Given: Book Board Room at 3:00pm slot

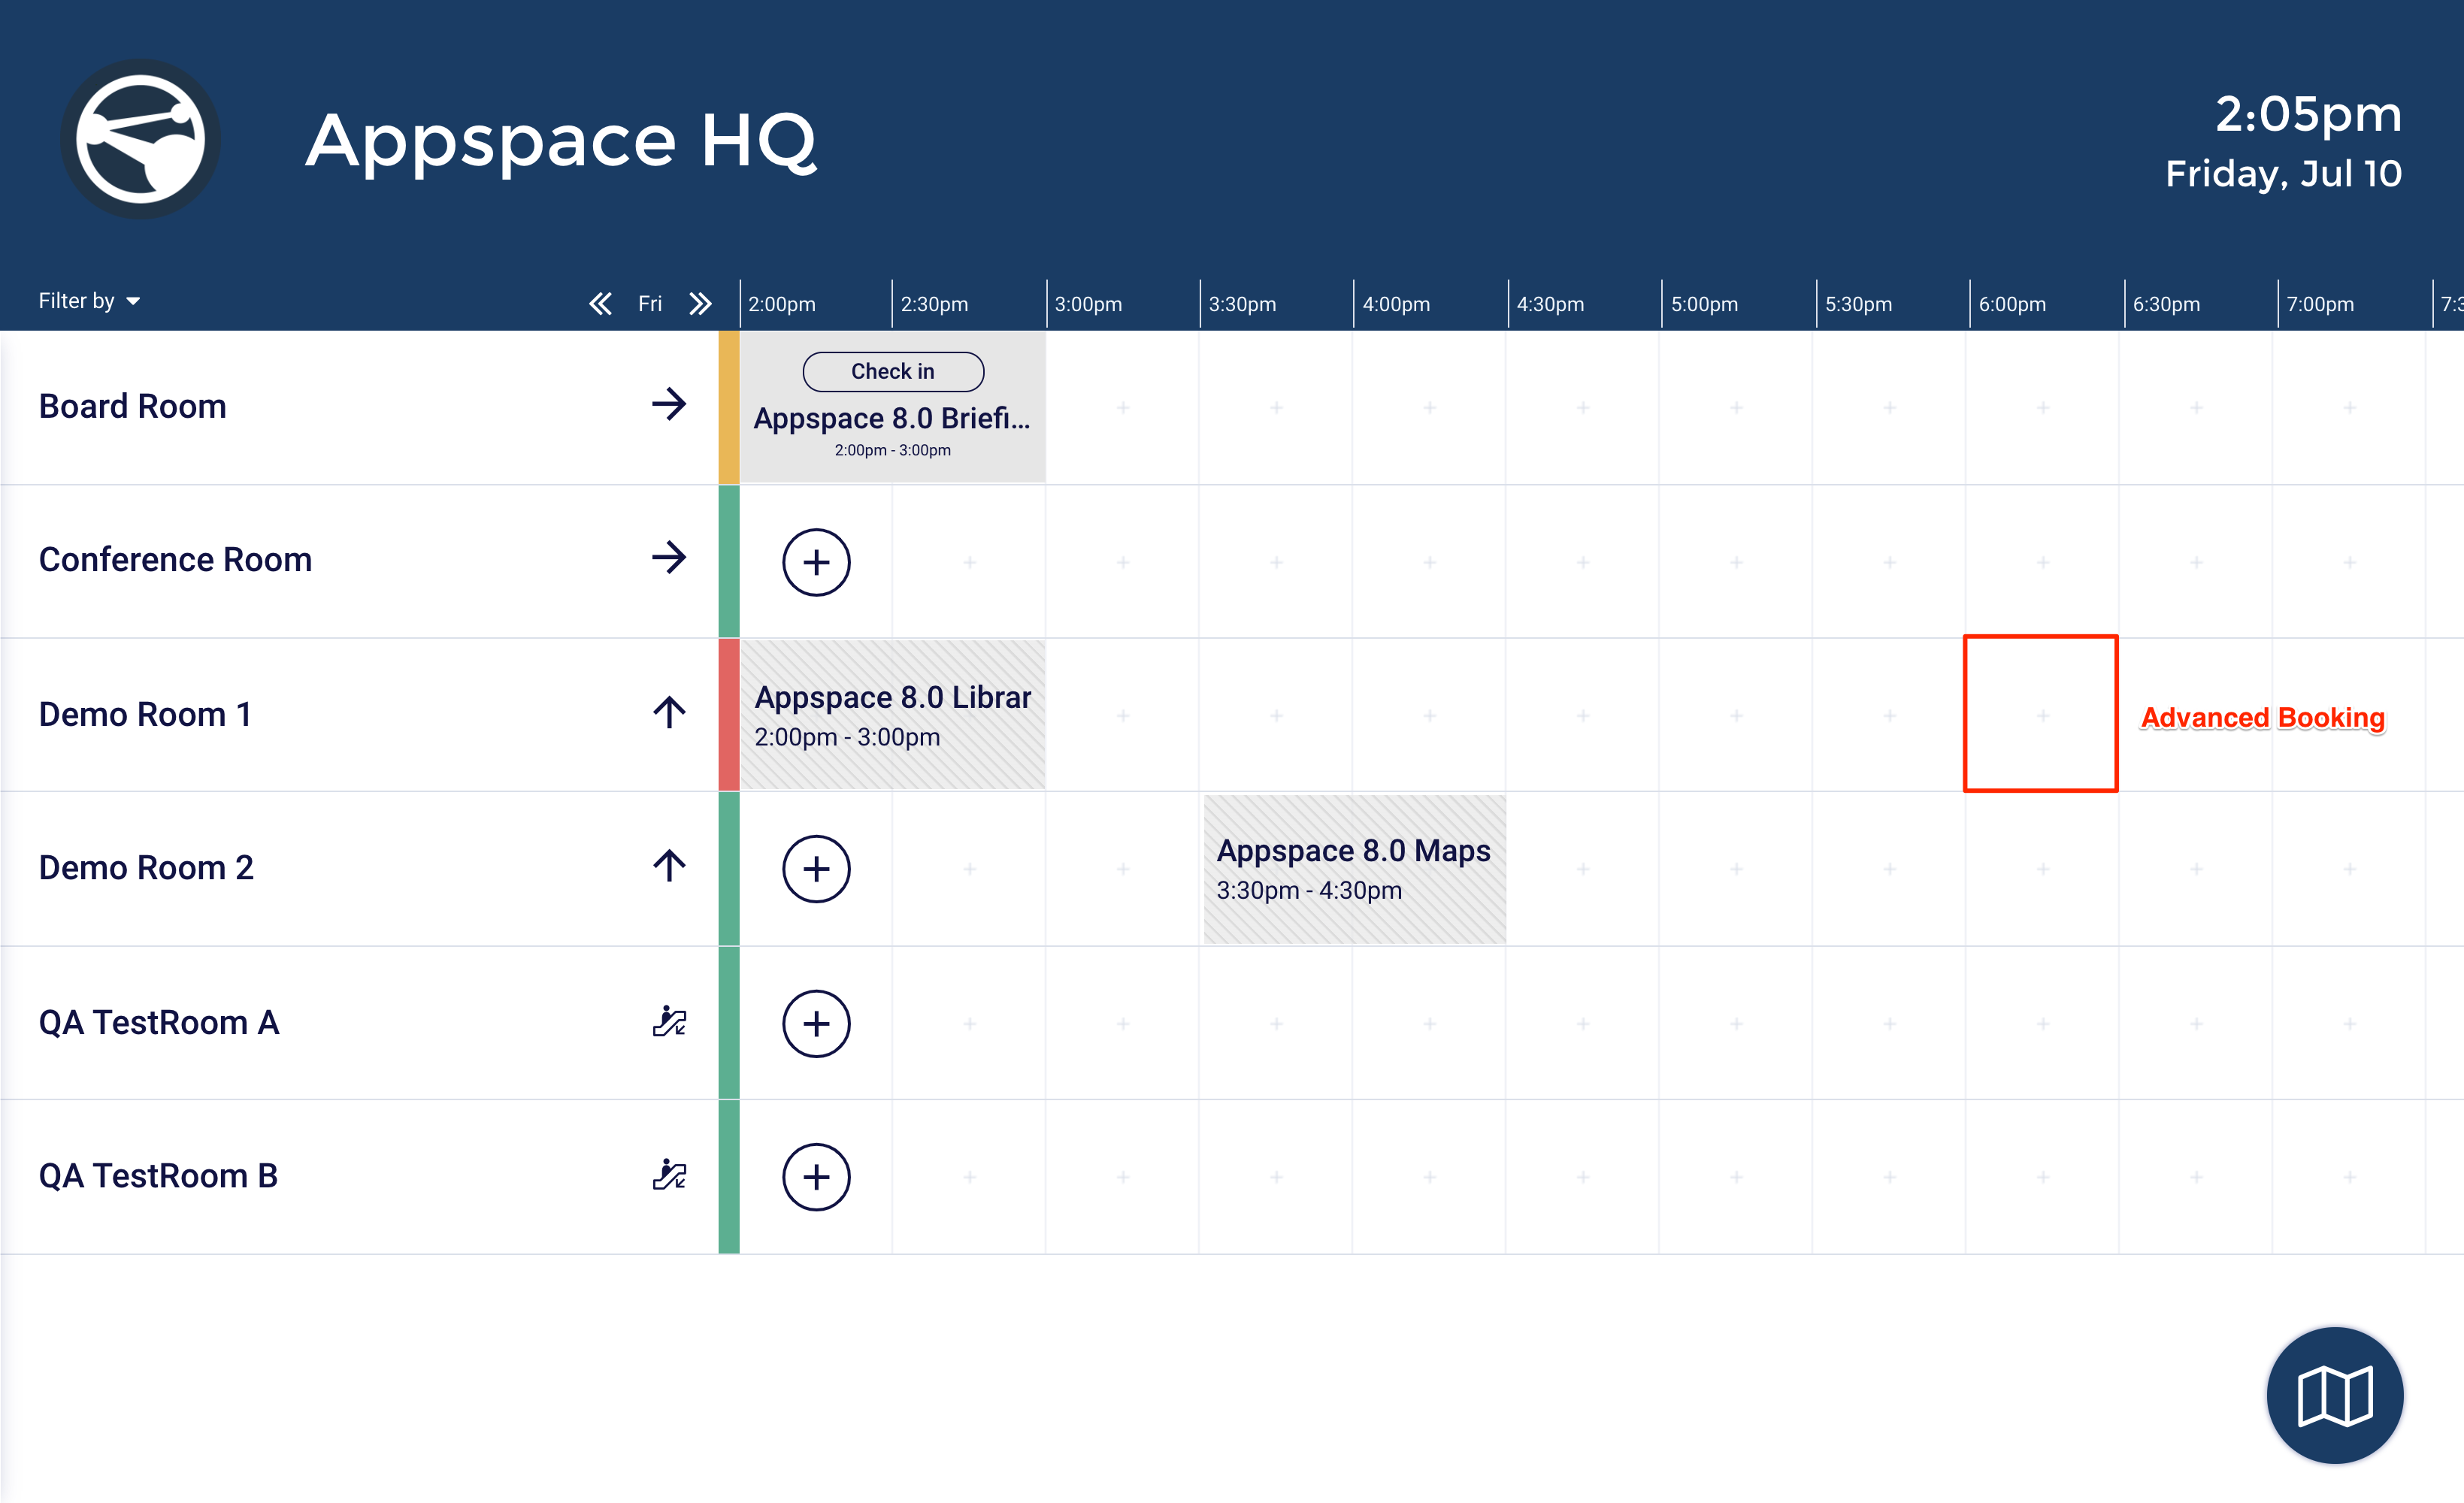Looking at the screenshot, I should (x=1123, y=407).
